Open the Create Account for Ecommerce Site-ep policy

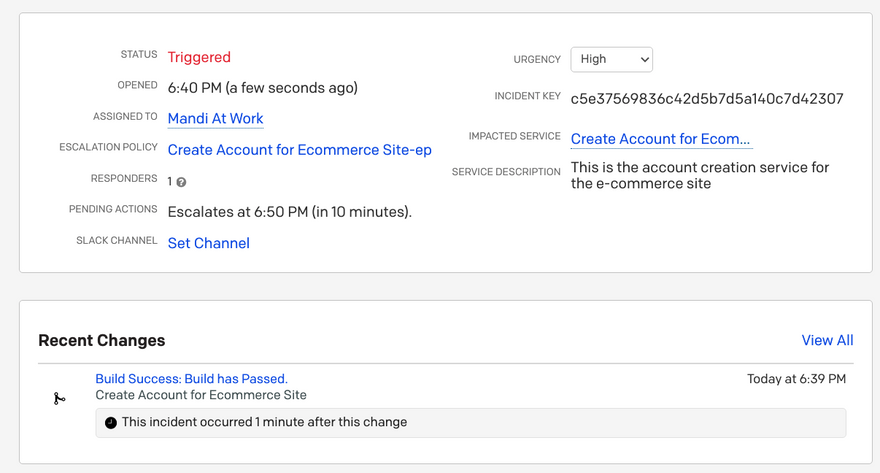coord(299,150)
